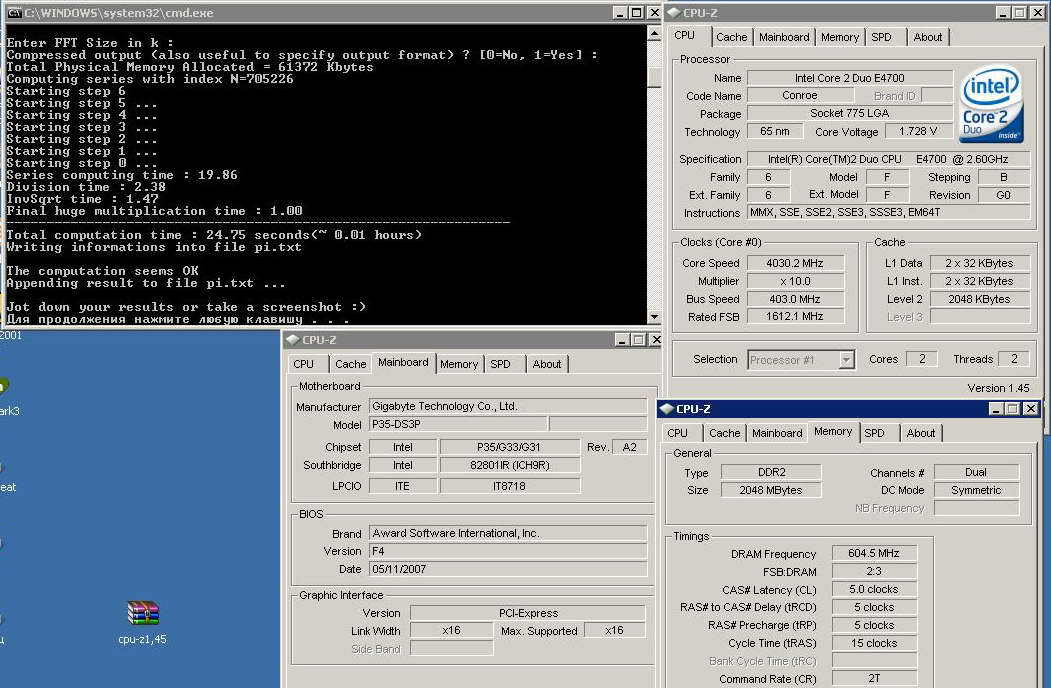Viewport: 1051px width, 688px height.
Task: Click the Mainboard CPU-Z window title icon
Action: [x=292, y=340]
